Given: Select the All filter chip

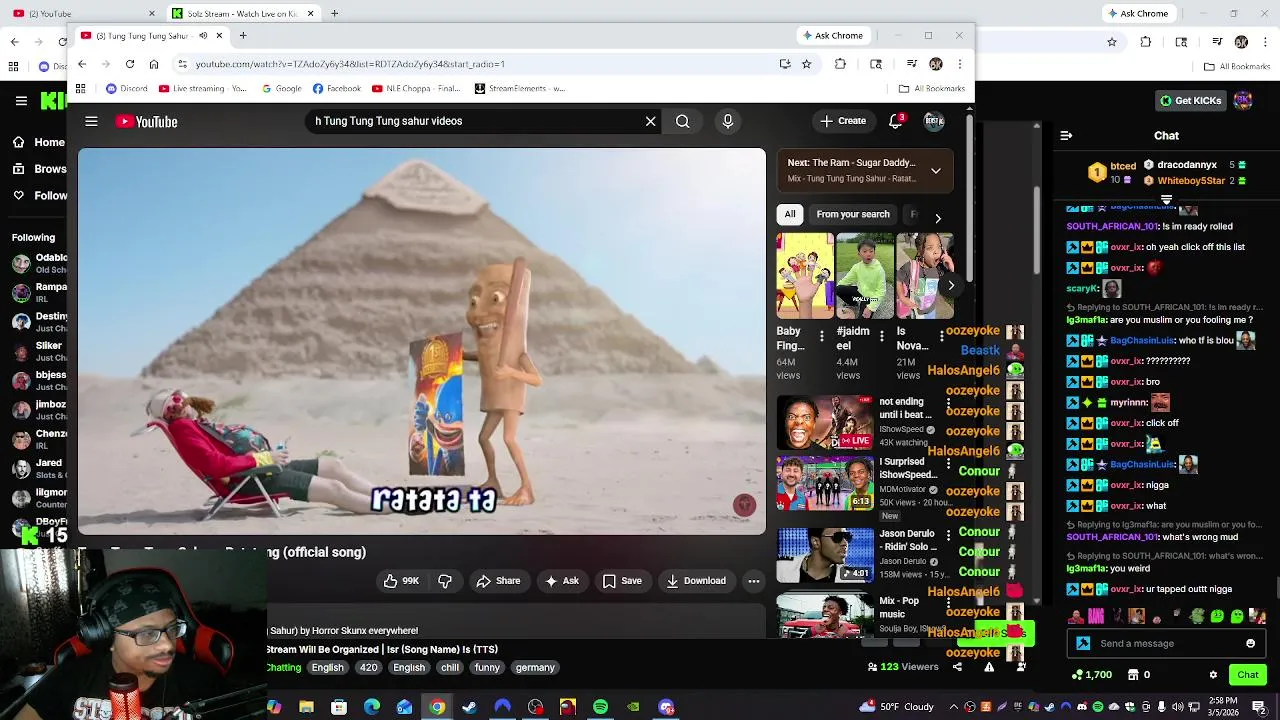Looking at the screenshot, I should [x=790, y=214].
